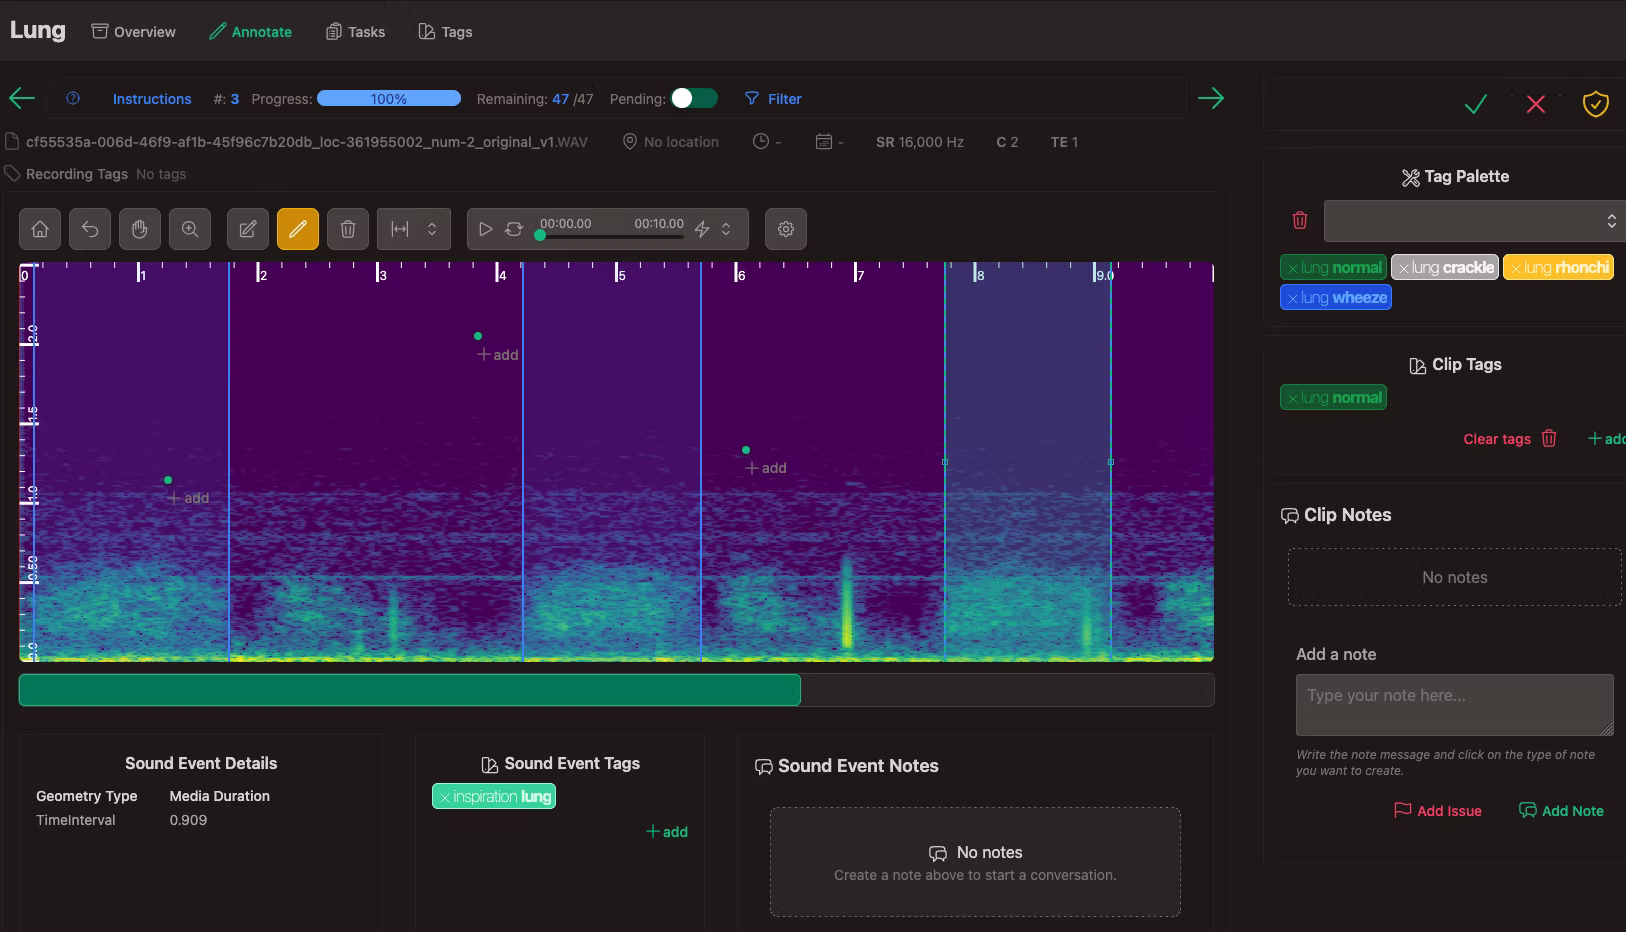The width and height of the screenshot is (1626, 932).
Task: Click the note text input field
Action: [x=1454, y=705]
